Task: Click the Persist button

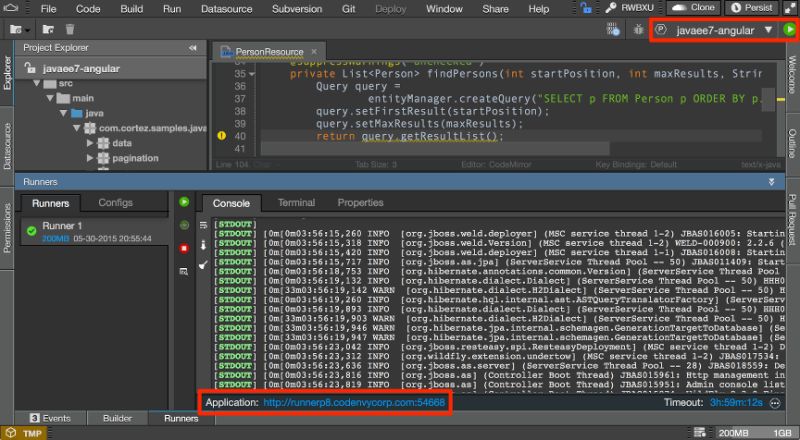Action: (752, 8)
